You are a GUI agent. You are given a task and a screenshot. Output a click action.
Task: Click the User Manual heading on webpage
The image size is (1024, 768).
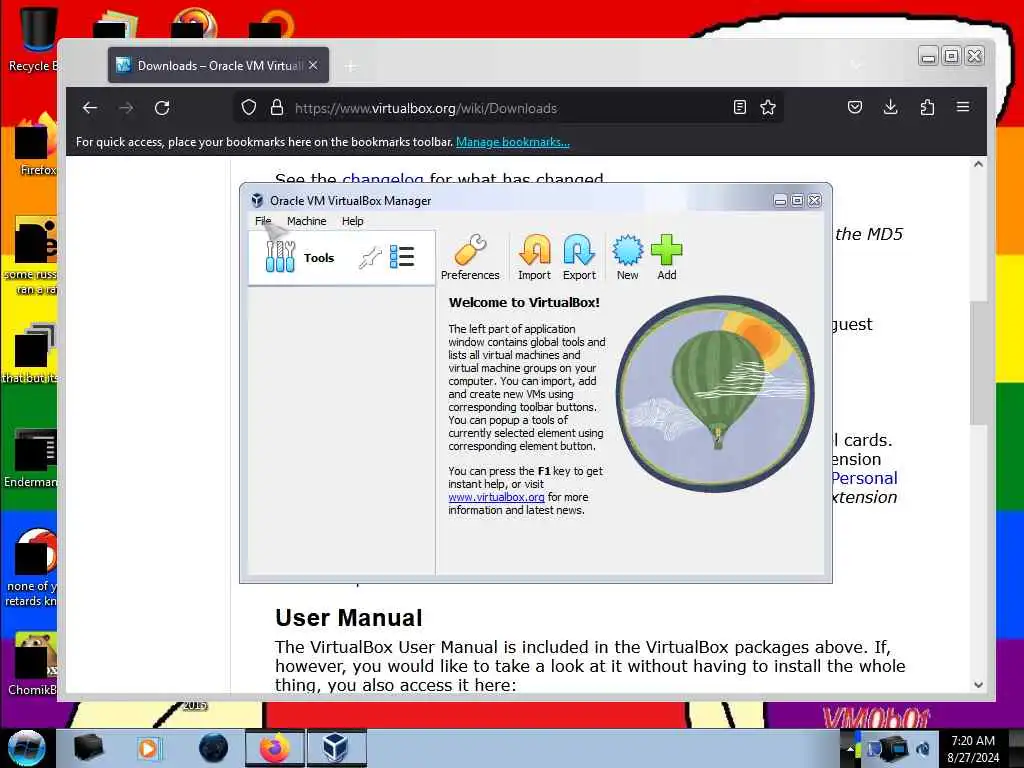coord(349,618)
